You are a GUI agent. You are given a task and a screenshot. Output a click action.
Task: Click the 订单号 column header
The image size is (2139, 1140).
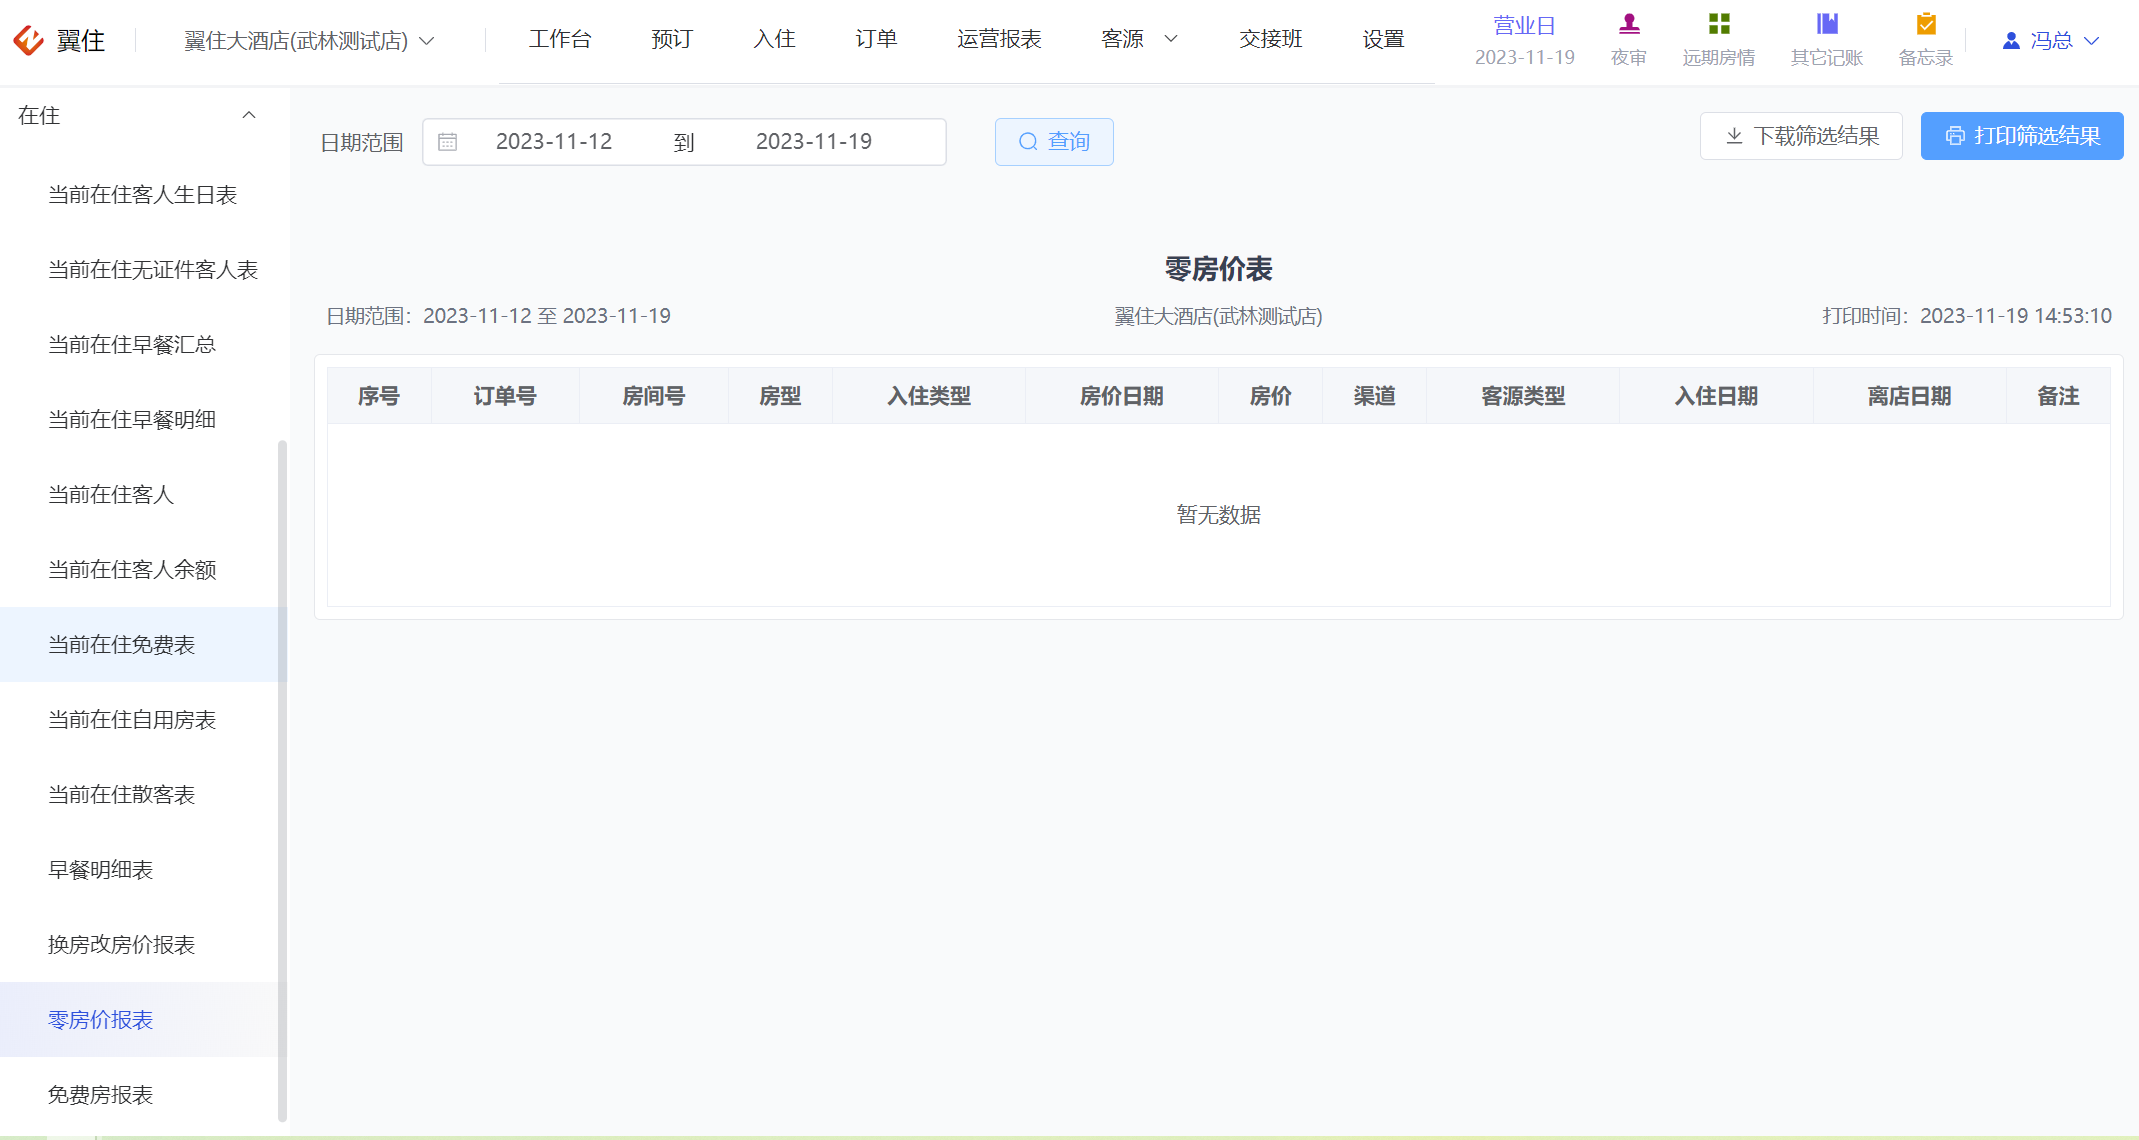point(505,396)
